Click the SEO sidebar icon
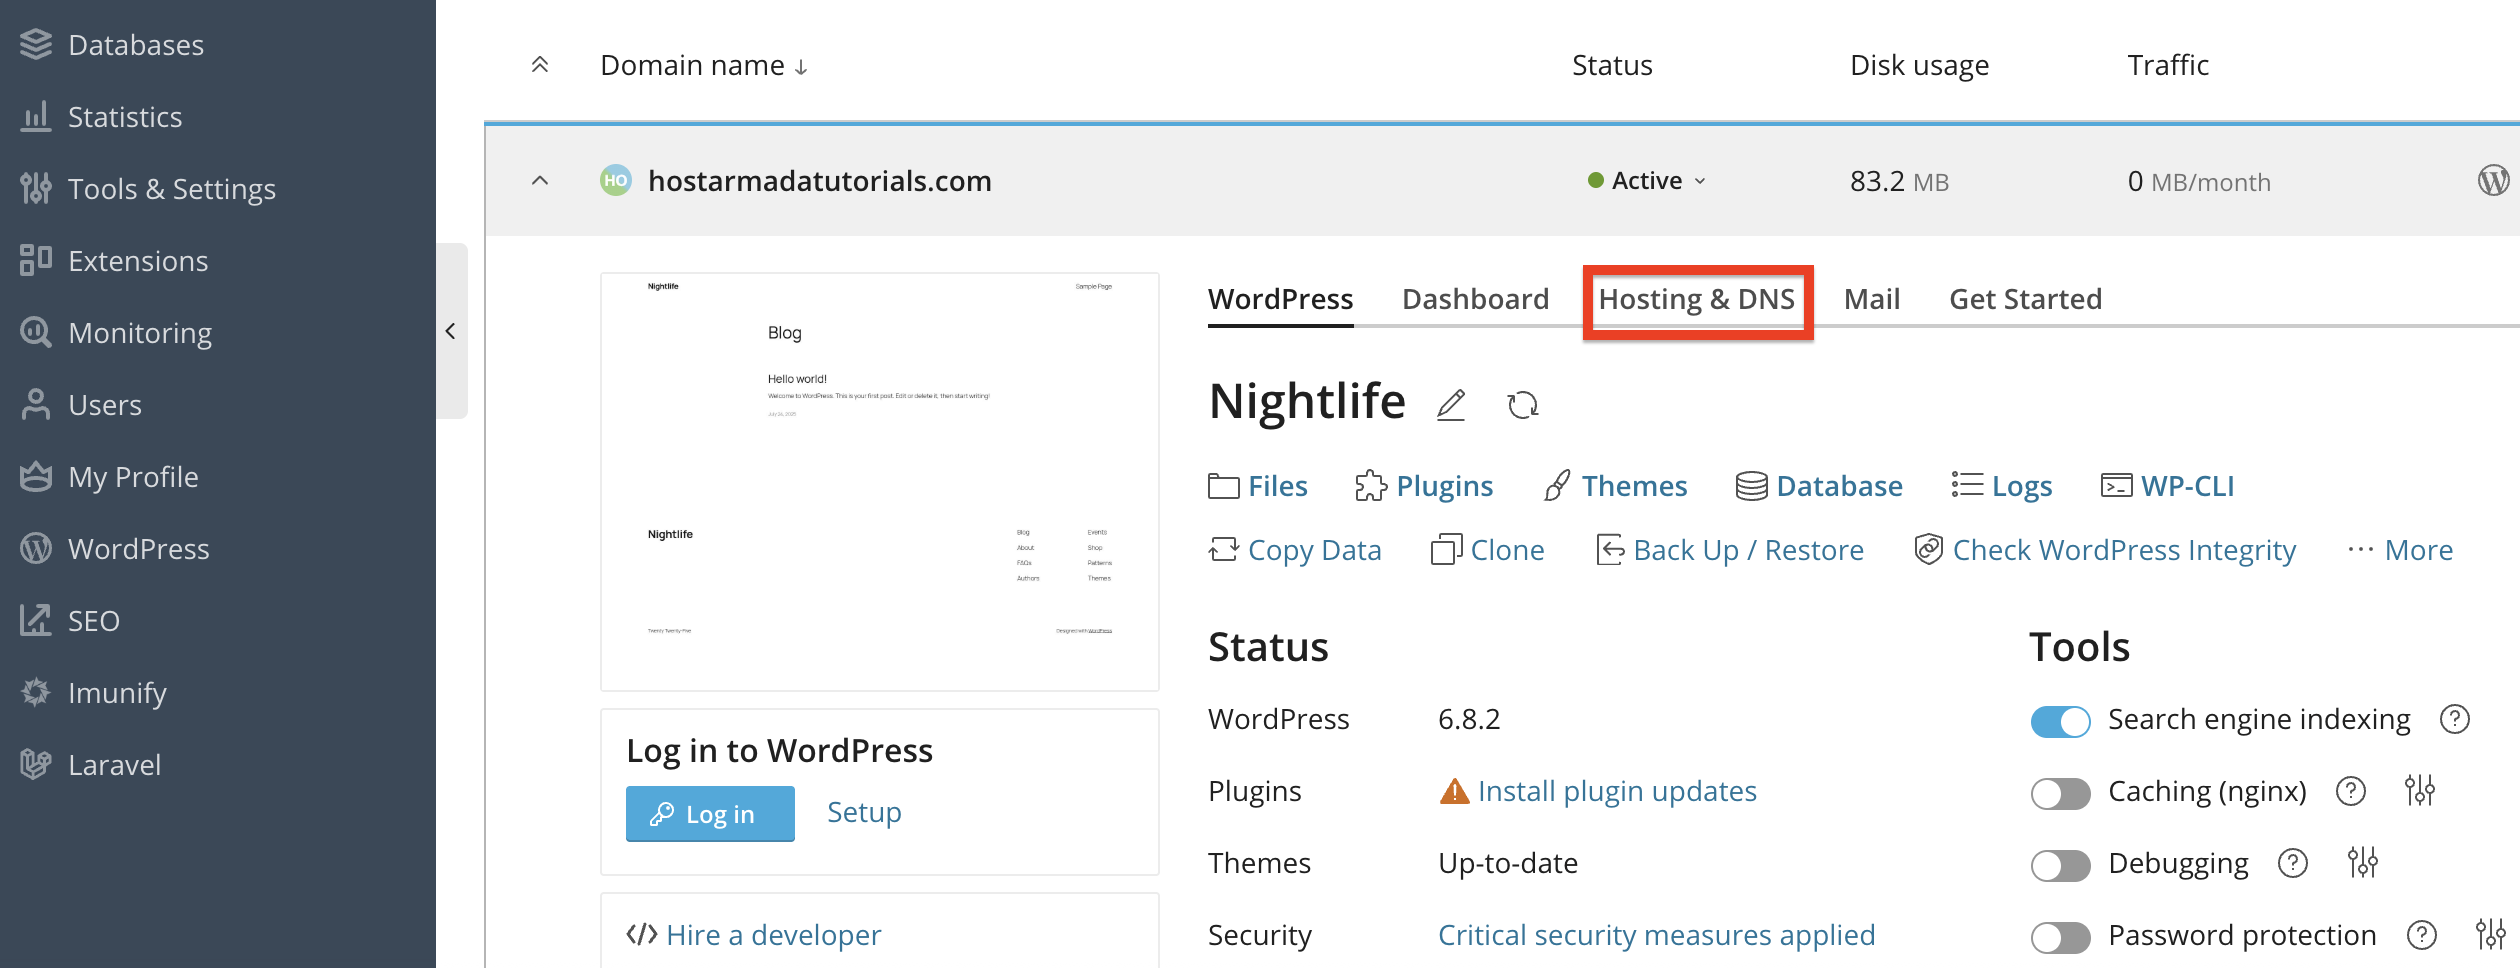 (36, 620)
